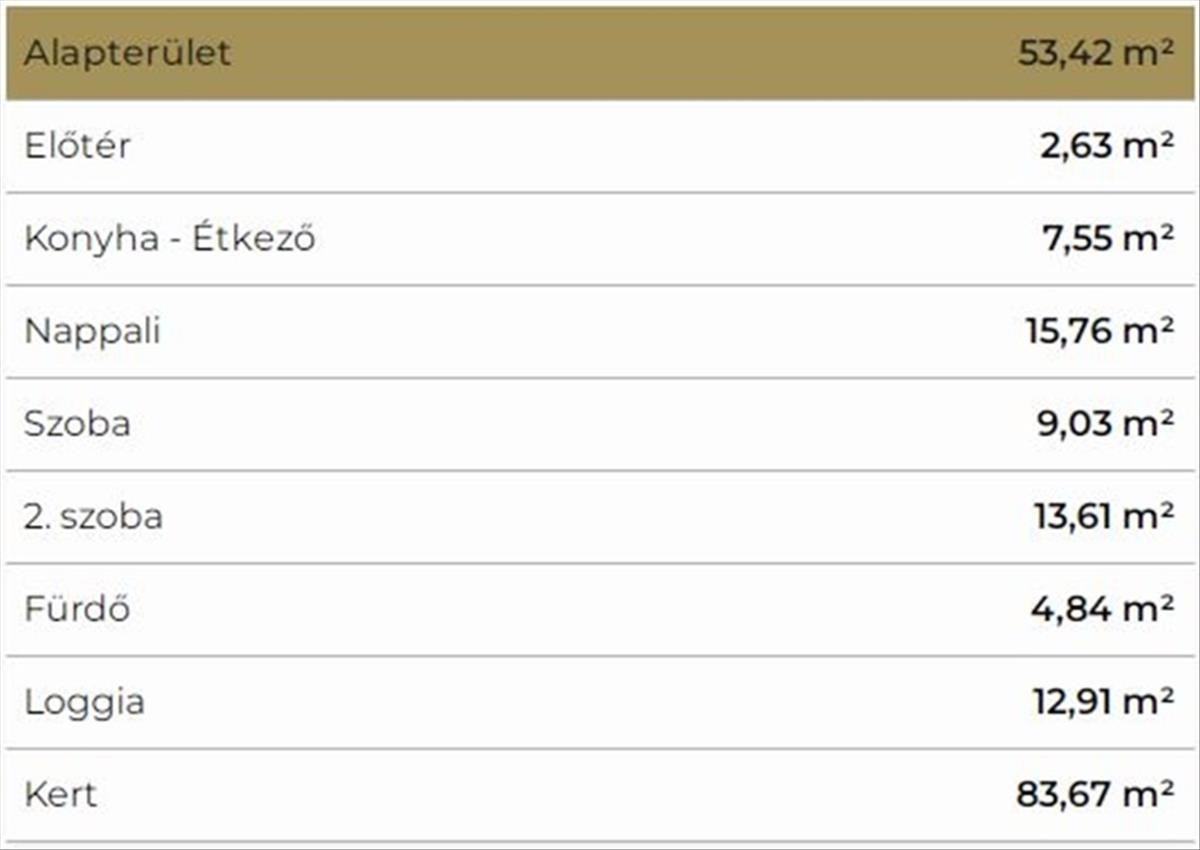Click the middle of the gold header bar
This screenshot has width=1200, height=850.
click(600, 53)
